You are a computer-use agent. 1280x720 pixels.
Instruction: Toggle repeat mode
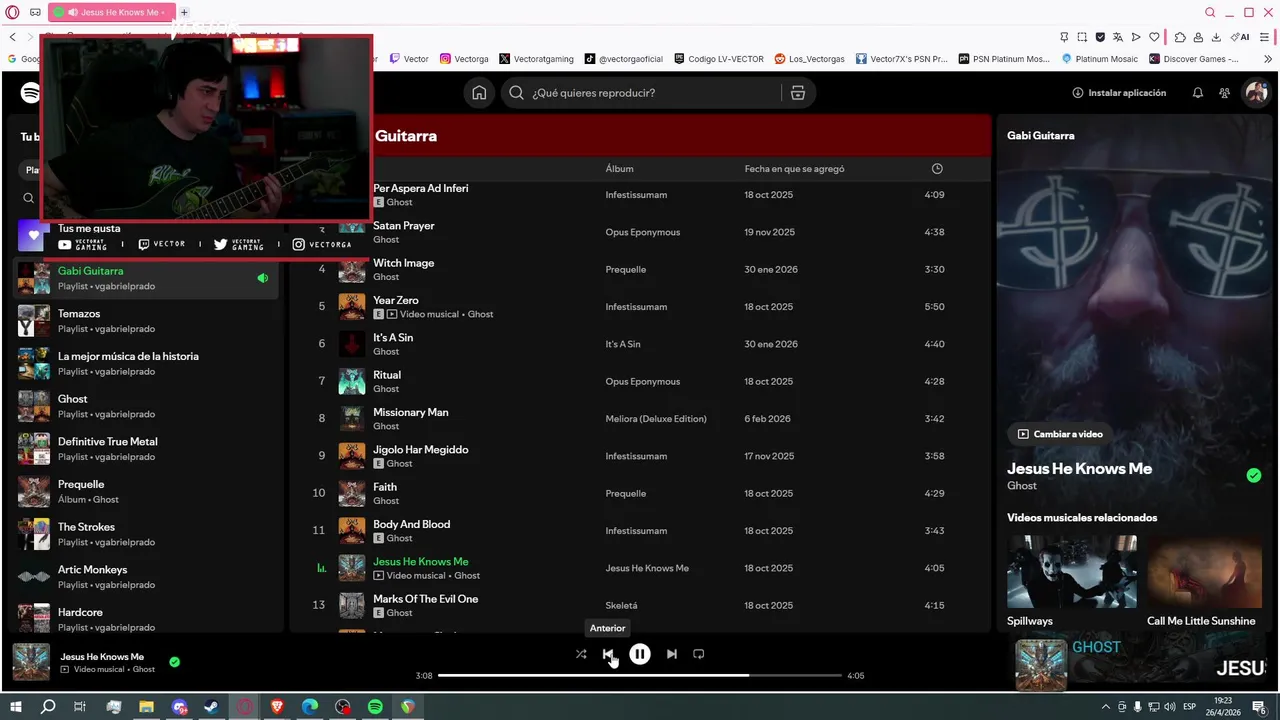point(699,654)
